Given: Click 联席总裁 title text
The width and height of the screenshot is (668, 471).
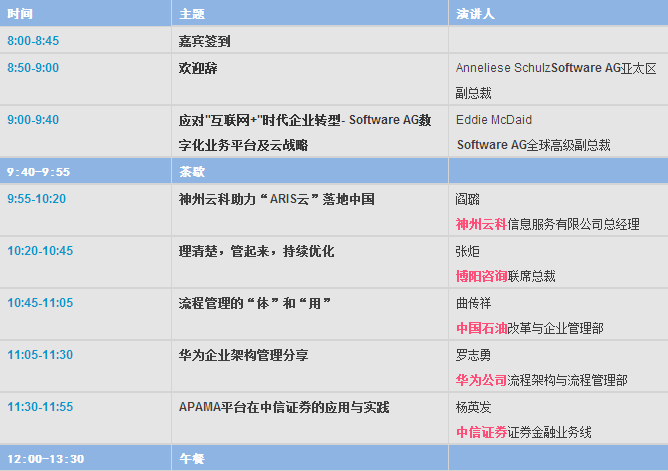Looking at the screenshot, I should pyautogui.click(x=531, y=276).
